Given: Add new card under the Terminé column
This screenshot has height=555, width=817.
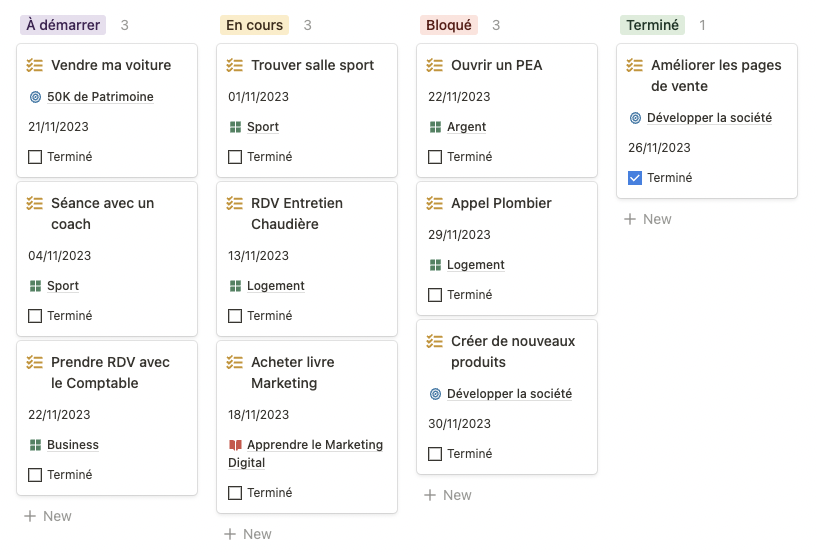Looking at the screenshot, I should pyautogui.click(x=647, y=219).
